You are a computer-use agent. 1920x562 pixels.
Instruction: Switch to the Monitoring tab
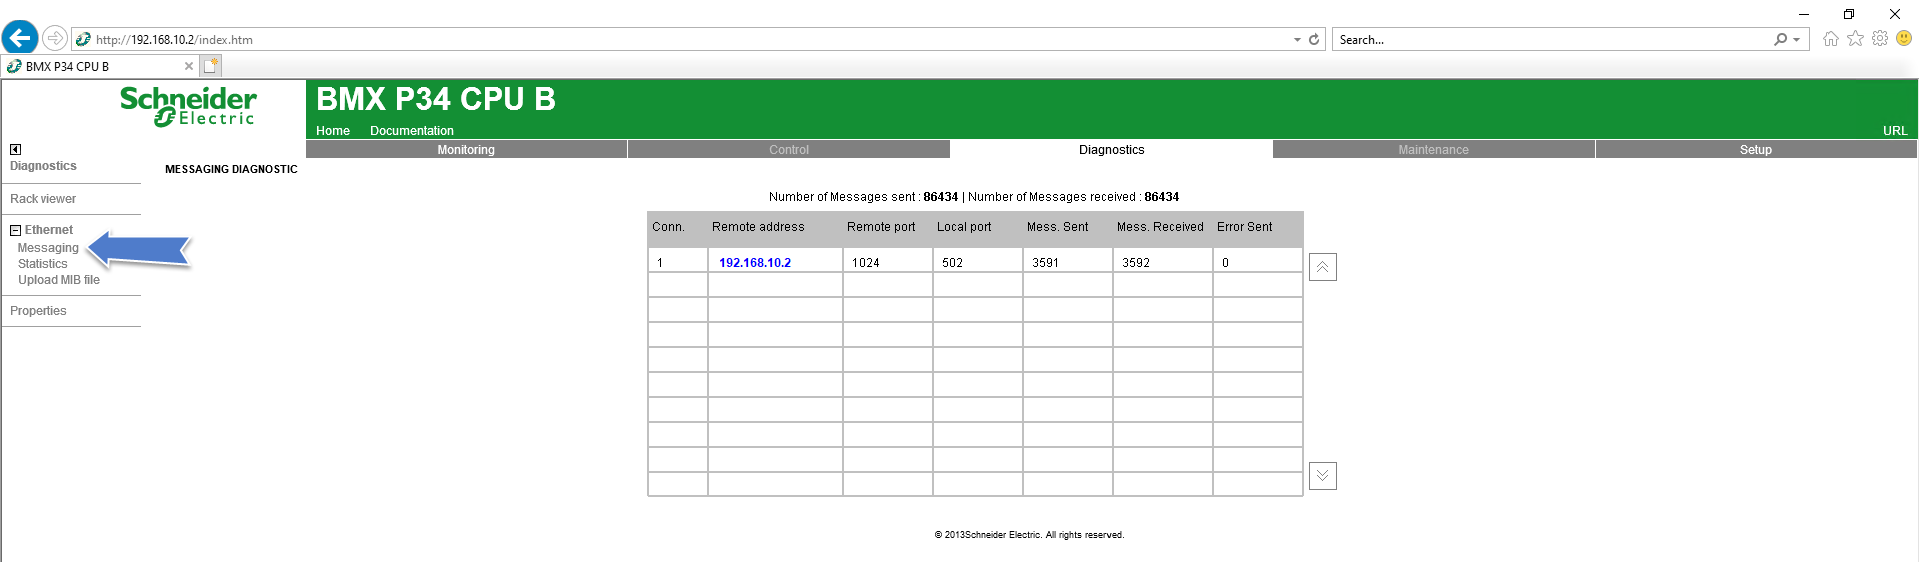click(x=466, y=150)
